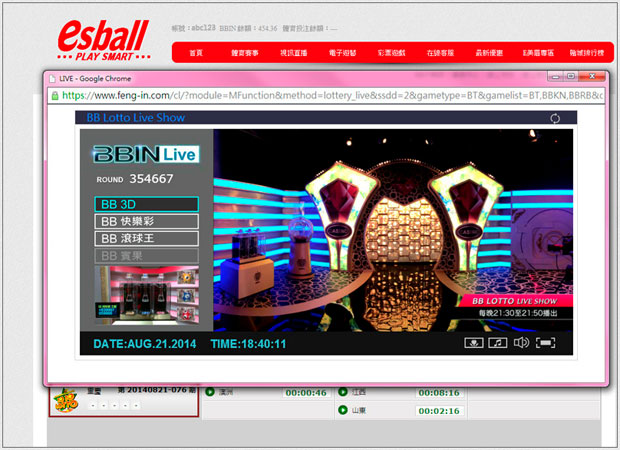Select the BB 滾球王 game tab
This screenshot has height=450, width=620.
point(147,238)
